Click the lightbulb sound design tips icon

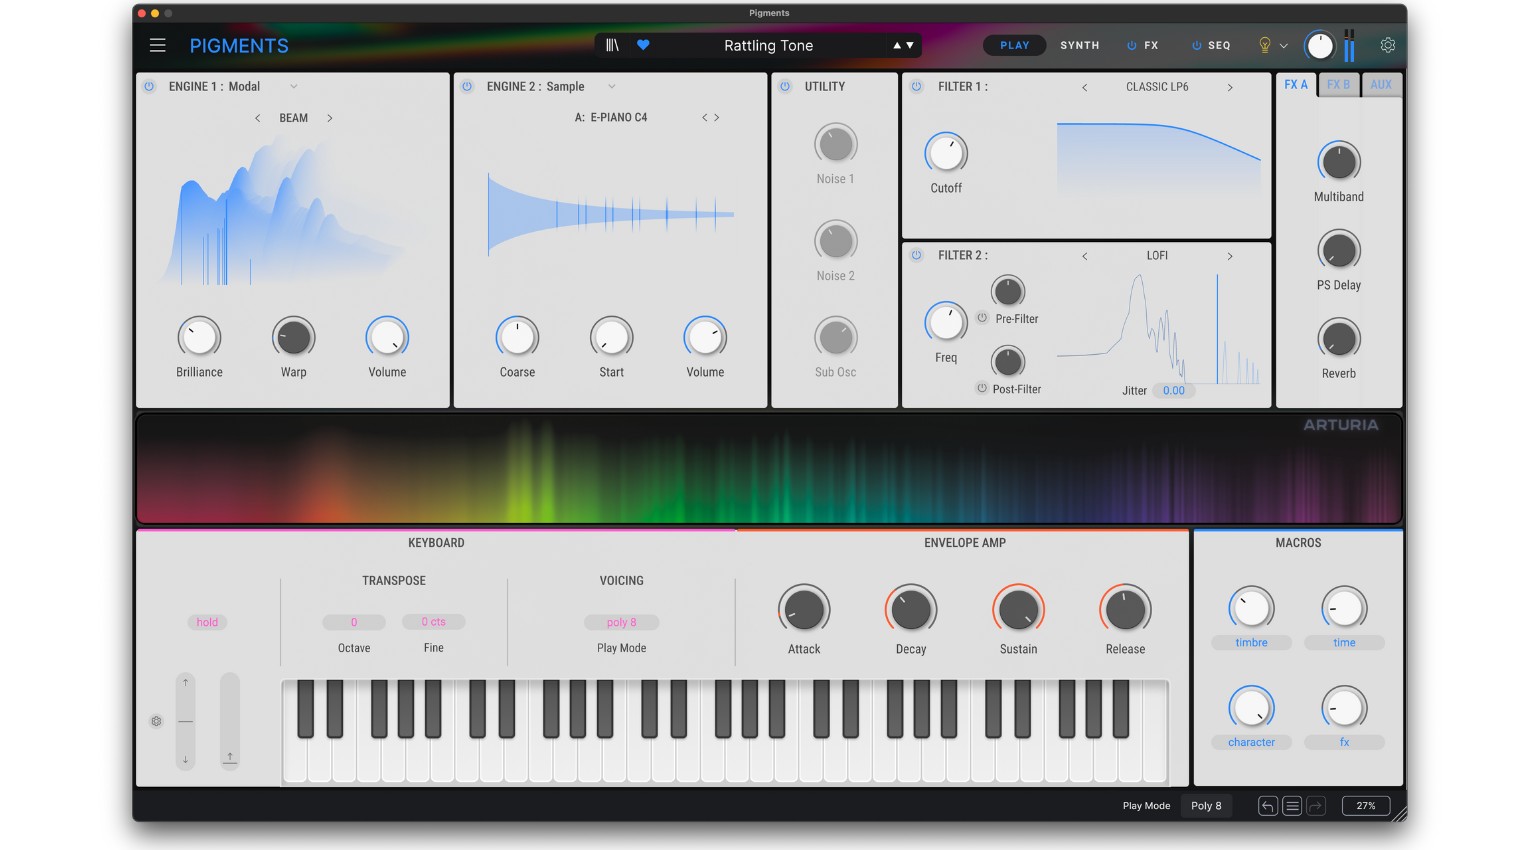1264,45
